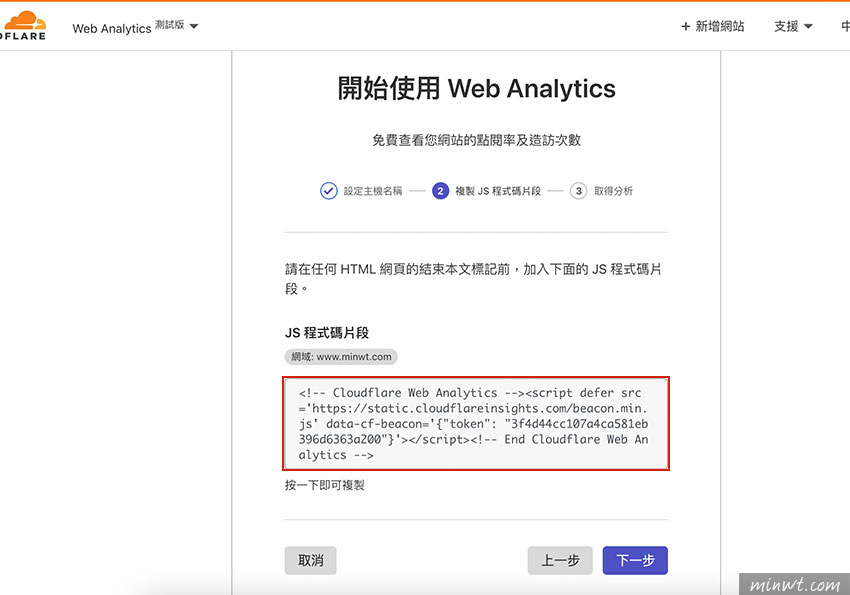Click the 開始使用 Web Analytics heading

476,88
